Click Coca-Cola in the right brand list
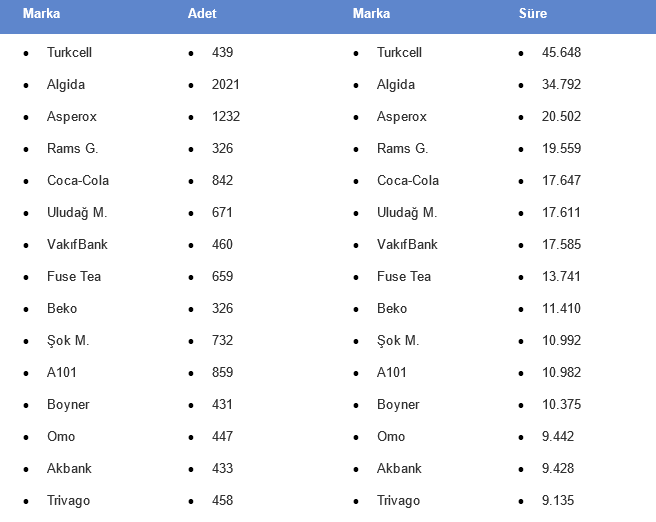 (x=408, y=180)
